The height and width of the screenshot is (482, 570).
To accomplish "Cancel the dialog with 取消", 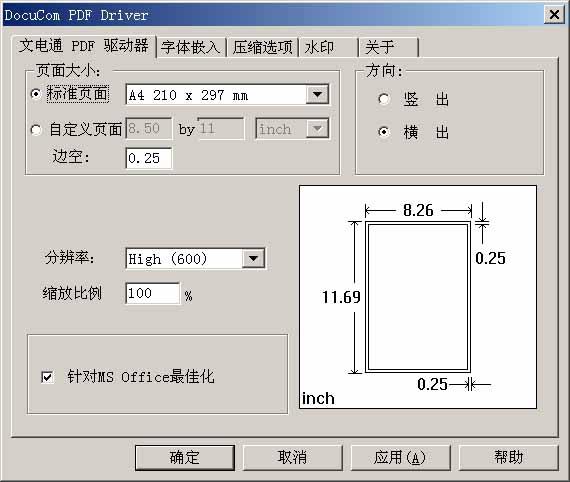I will pos(293,458).
